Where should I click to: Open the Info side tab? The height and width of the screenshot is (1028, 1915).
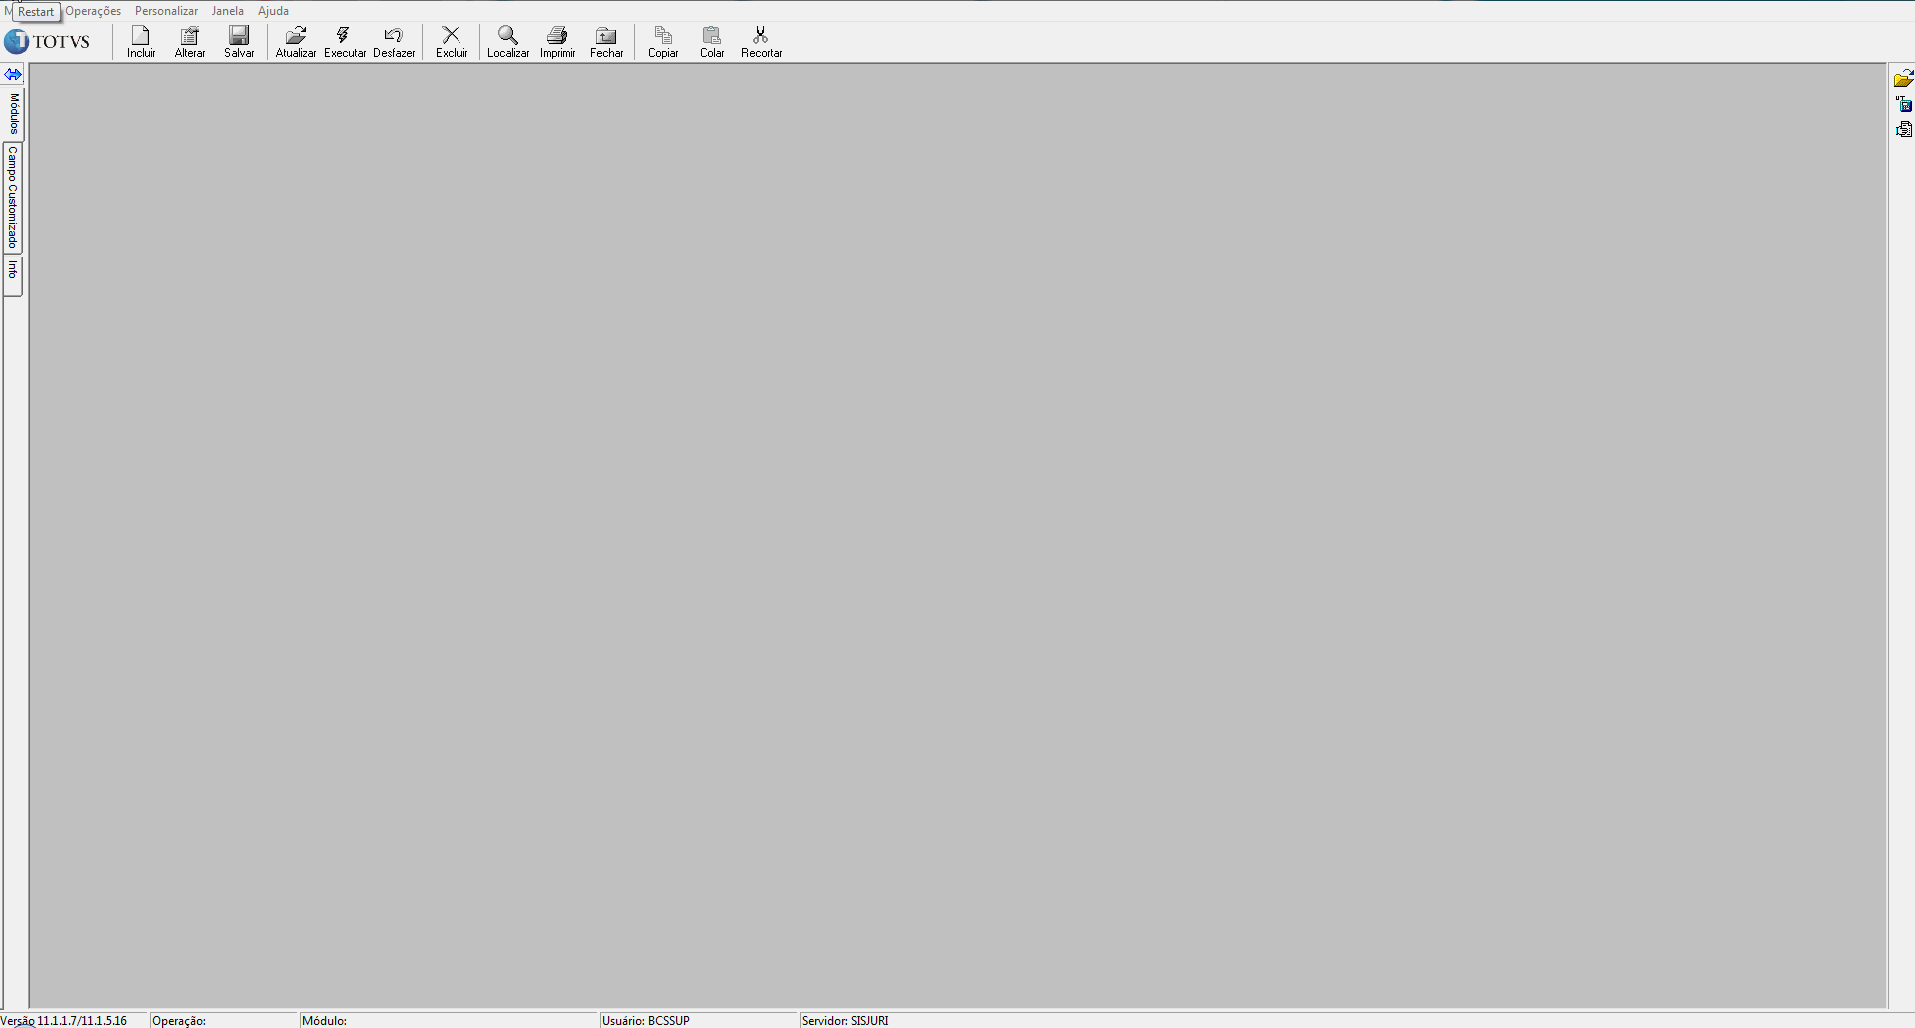tap(13, 274)
